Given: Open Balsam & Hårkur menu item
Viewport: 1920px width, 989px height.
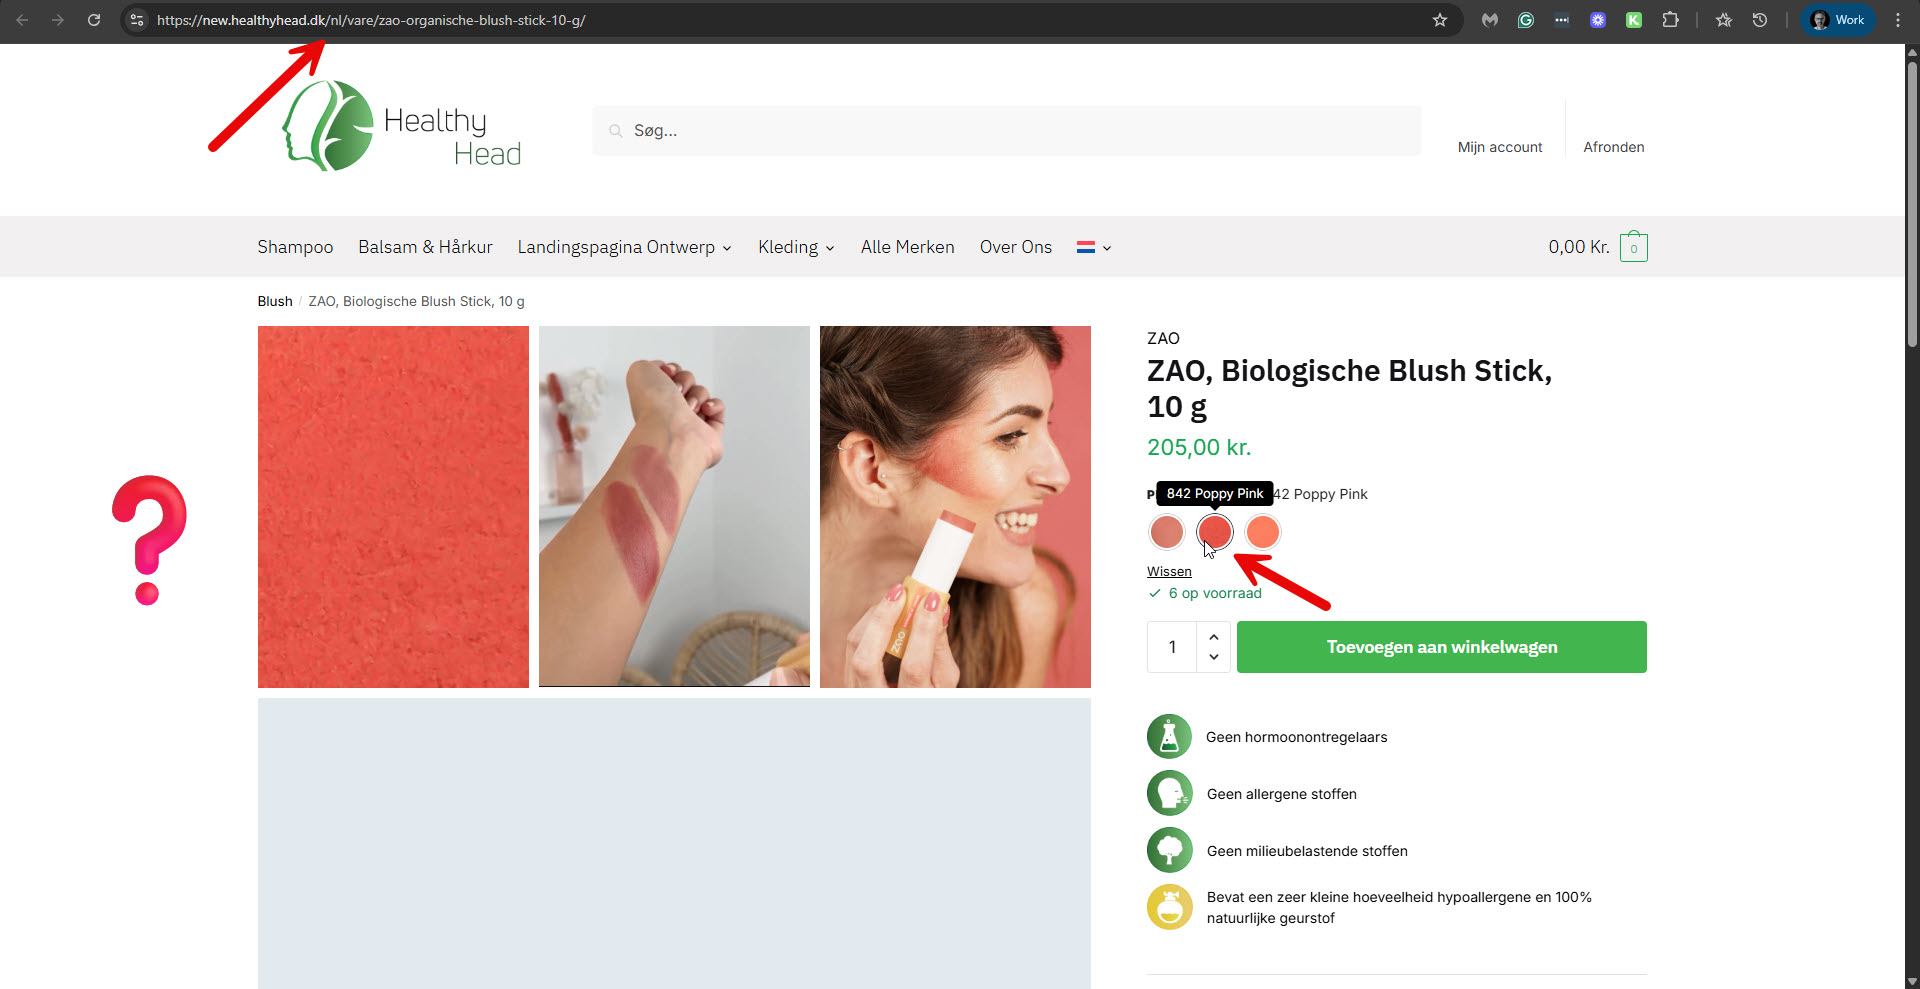Looking at the screenshot, I should point(425,247).
